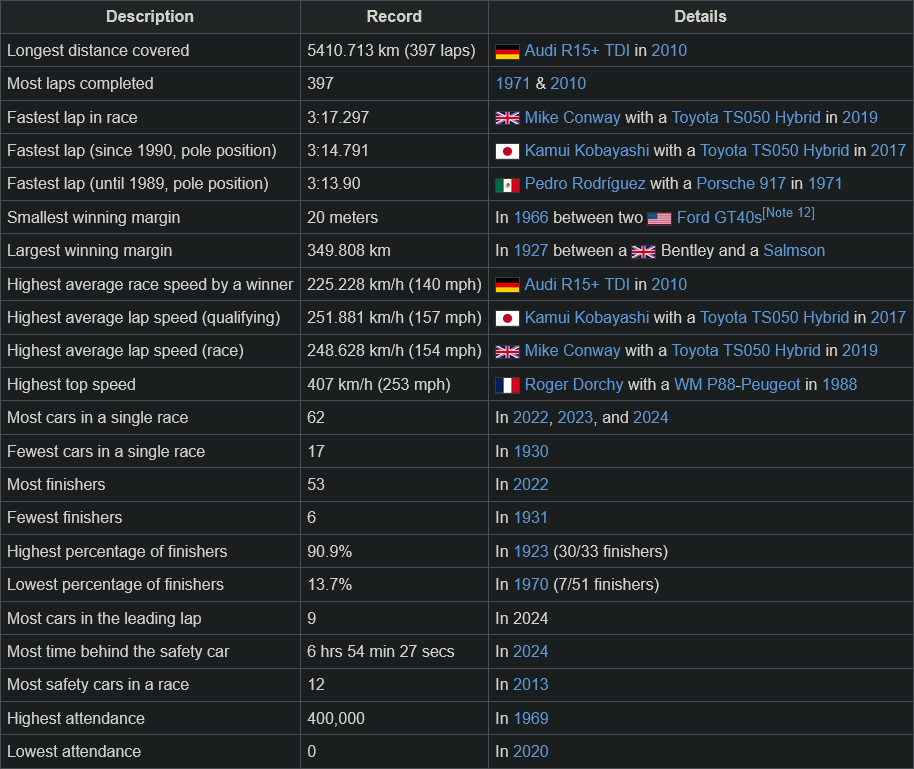Screen dimensions: 914x769
Task: Open the 1966 link in Smallest winning margin row
Action: [530, 218]
